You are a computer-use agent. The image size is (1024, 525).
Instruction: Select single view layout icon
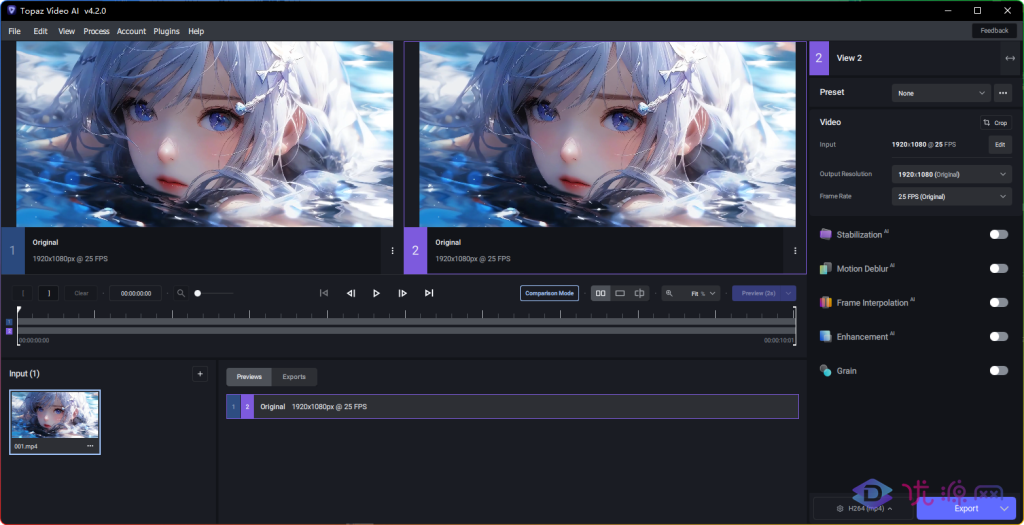(620, 293)
